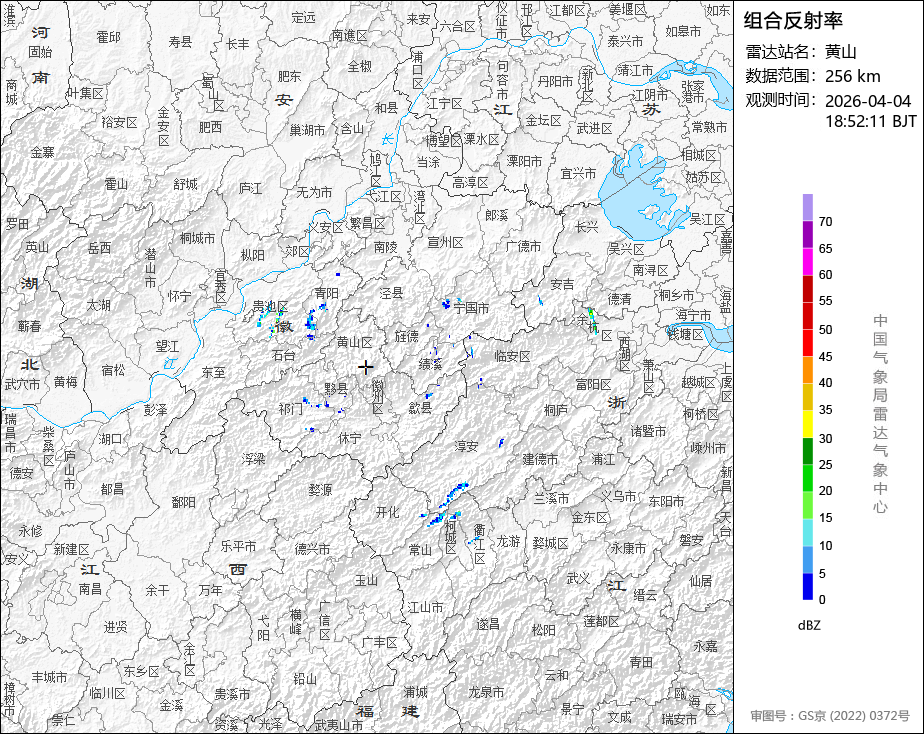Click the 青田 label
This screenshot has height=734, width=924.
(x=641, y=662)
